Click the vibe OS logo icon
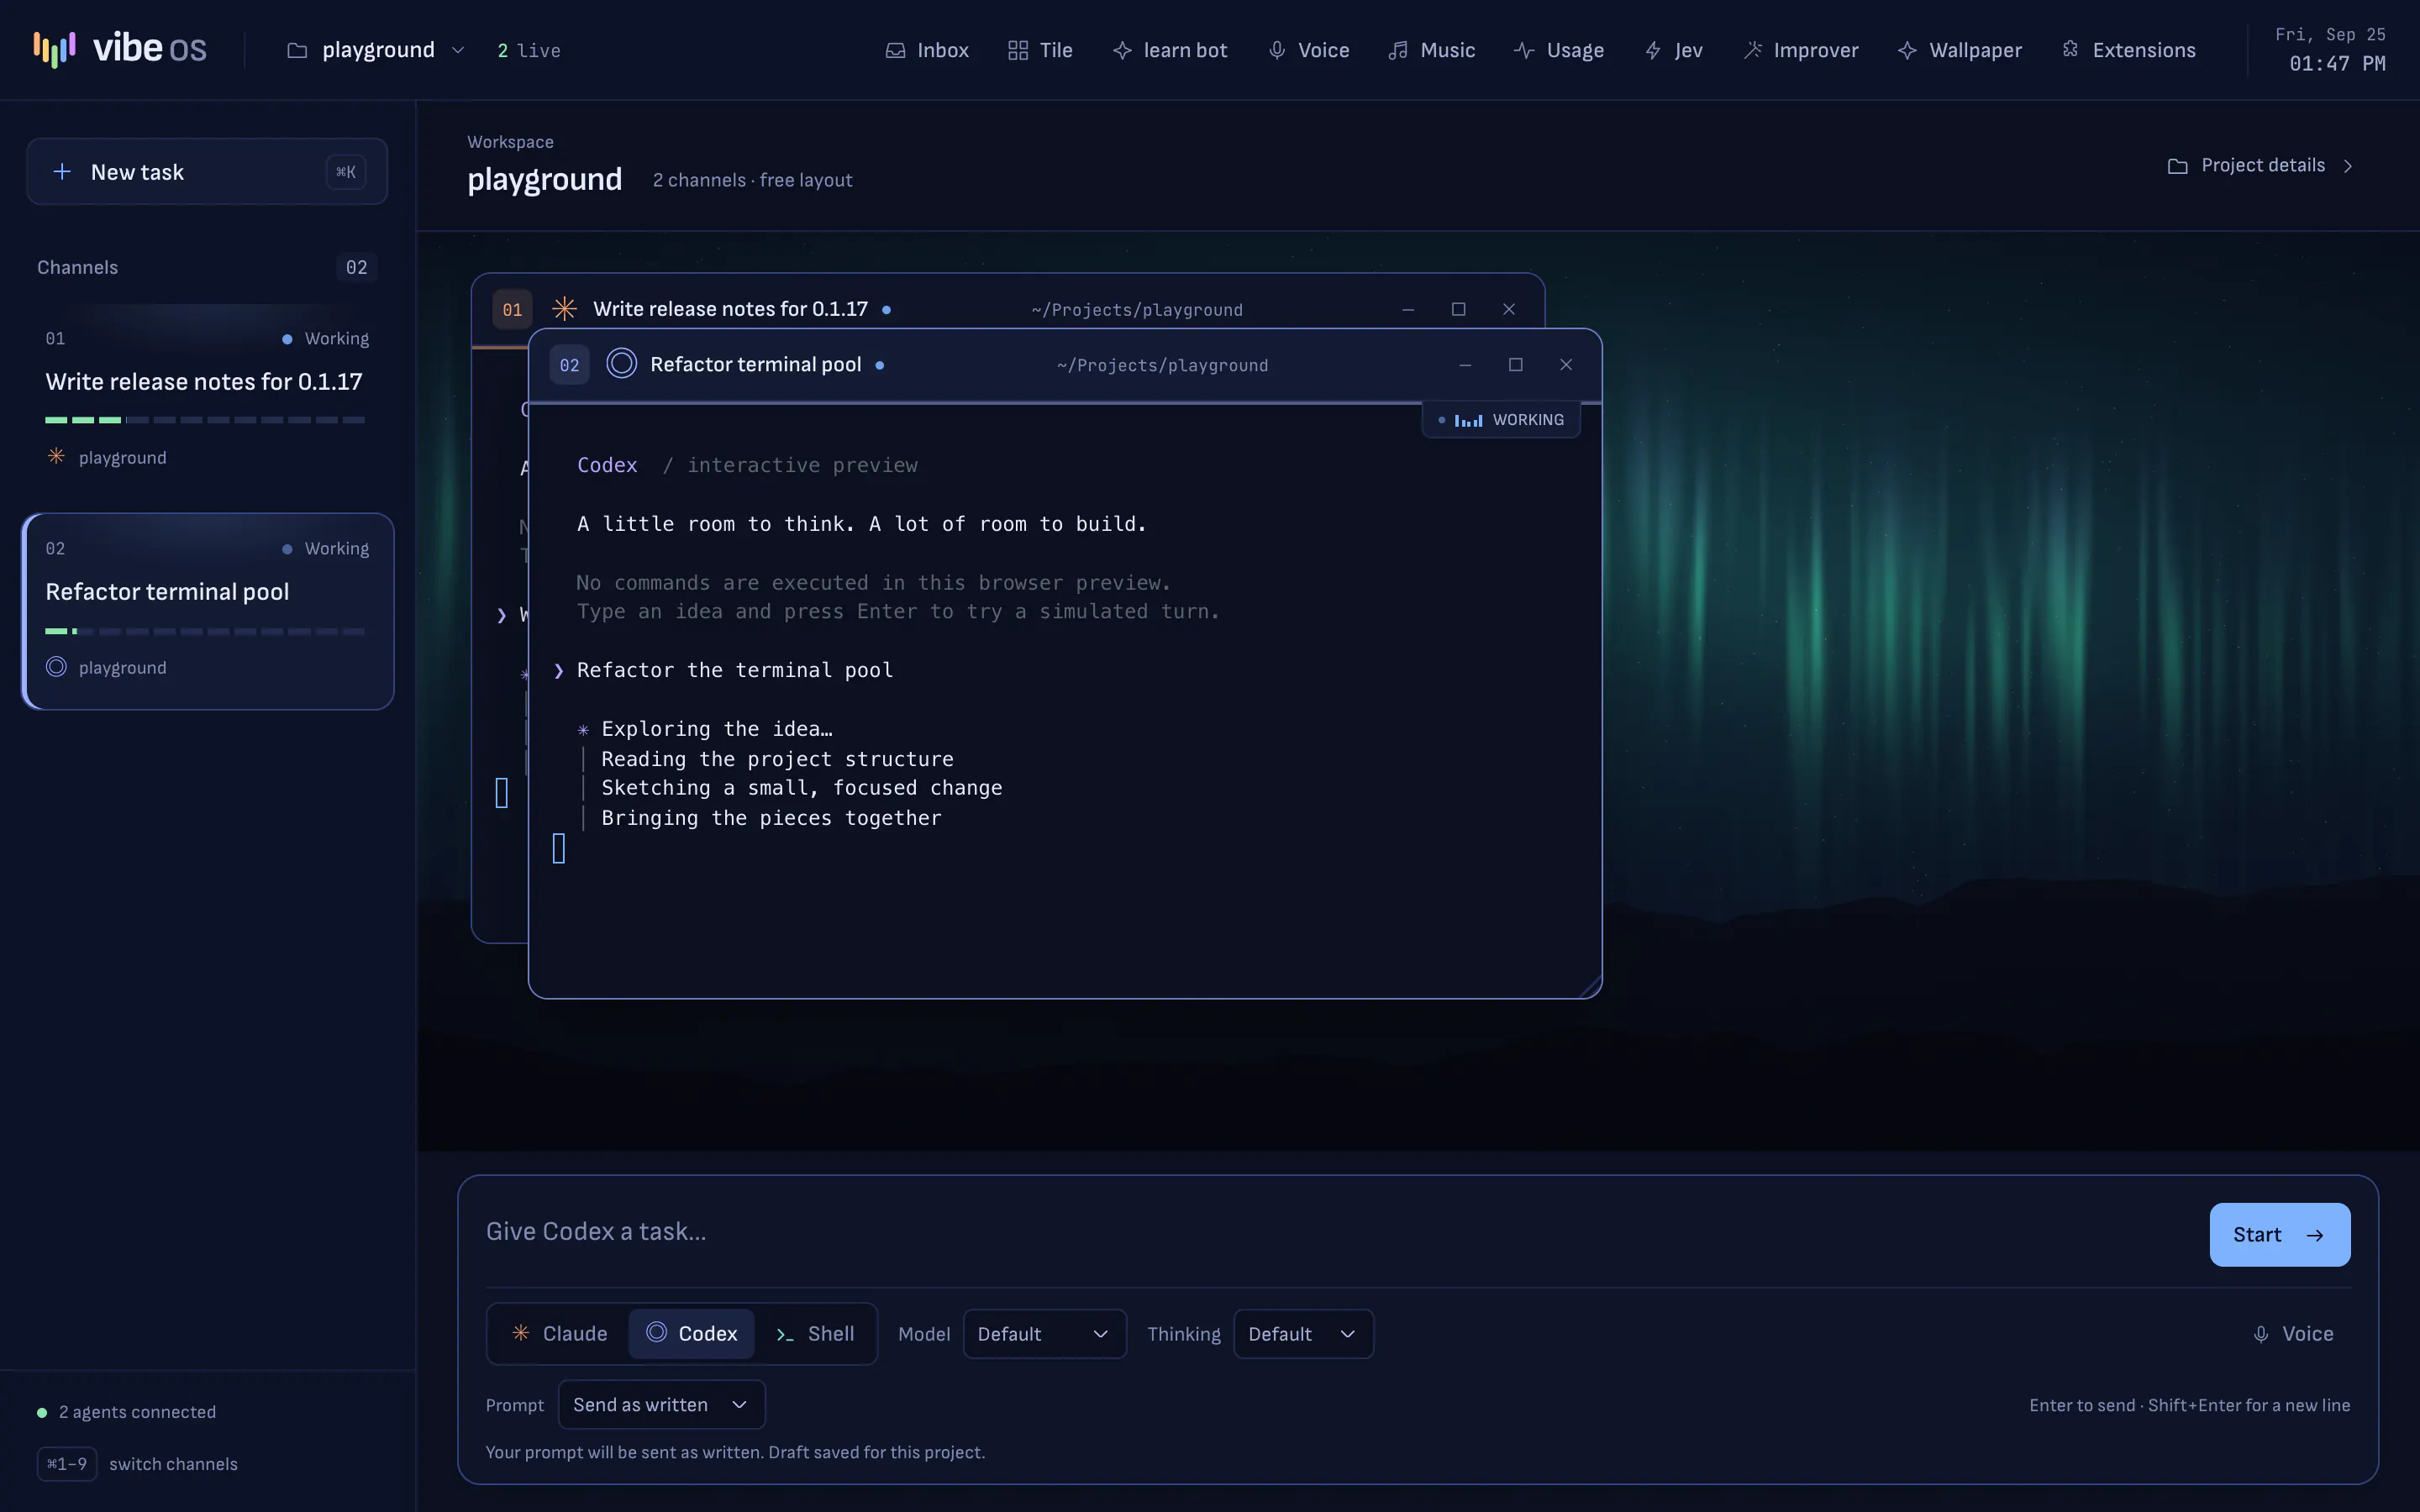Screen dimensions: 2420x1512 pos(54,49)
